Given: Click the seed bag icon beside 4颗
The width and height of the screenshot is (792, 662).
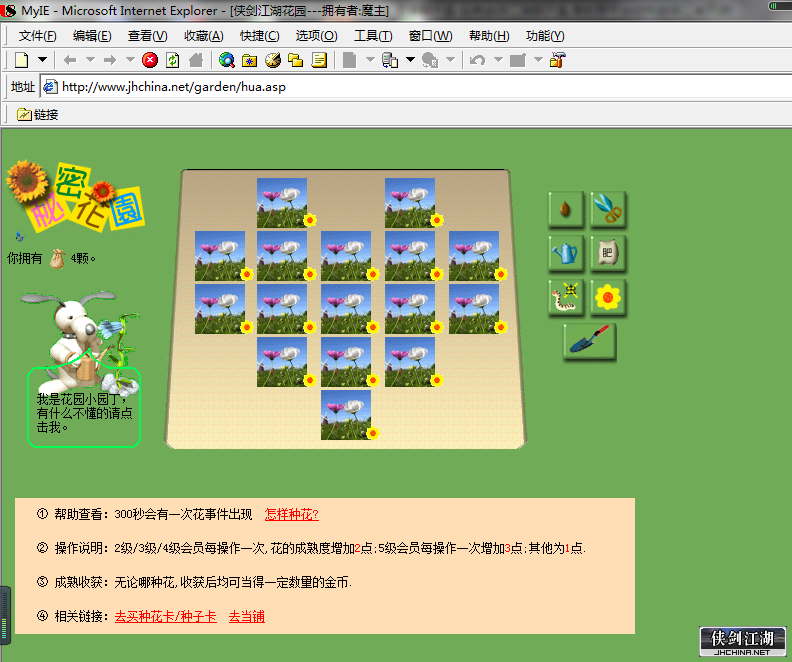Looking at the screenshot, I should click(58, 259).
